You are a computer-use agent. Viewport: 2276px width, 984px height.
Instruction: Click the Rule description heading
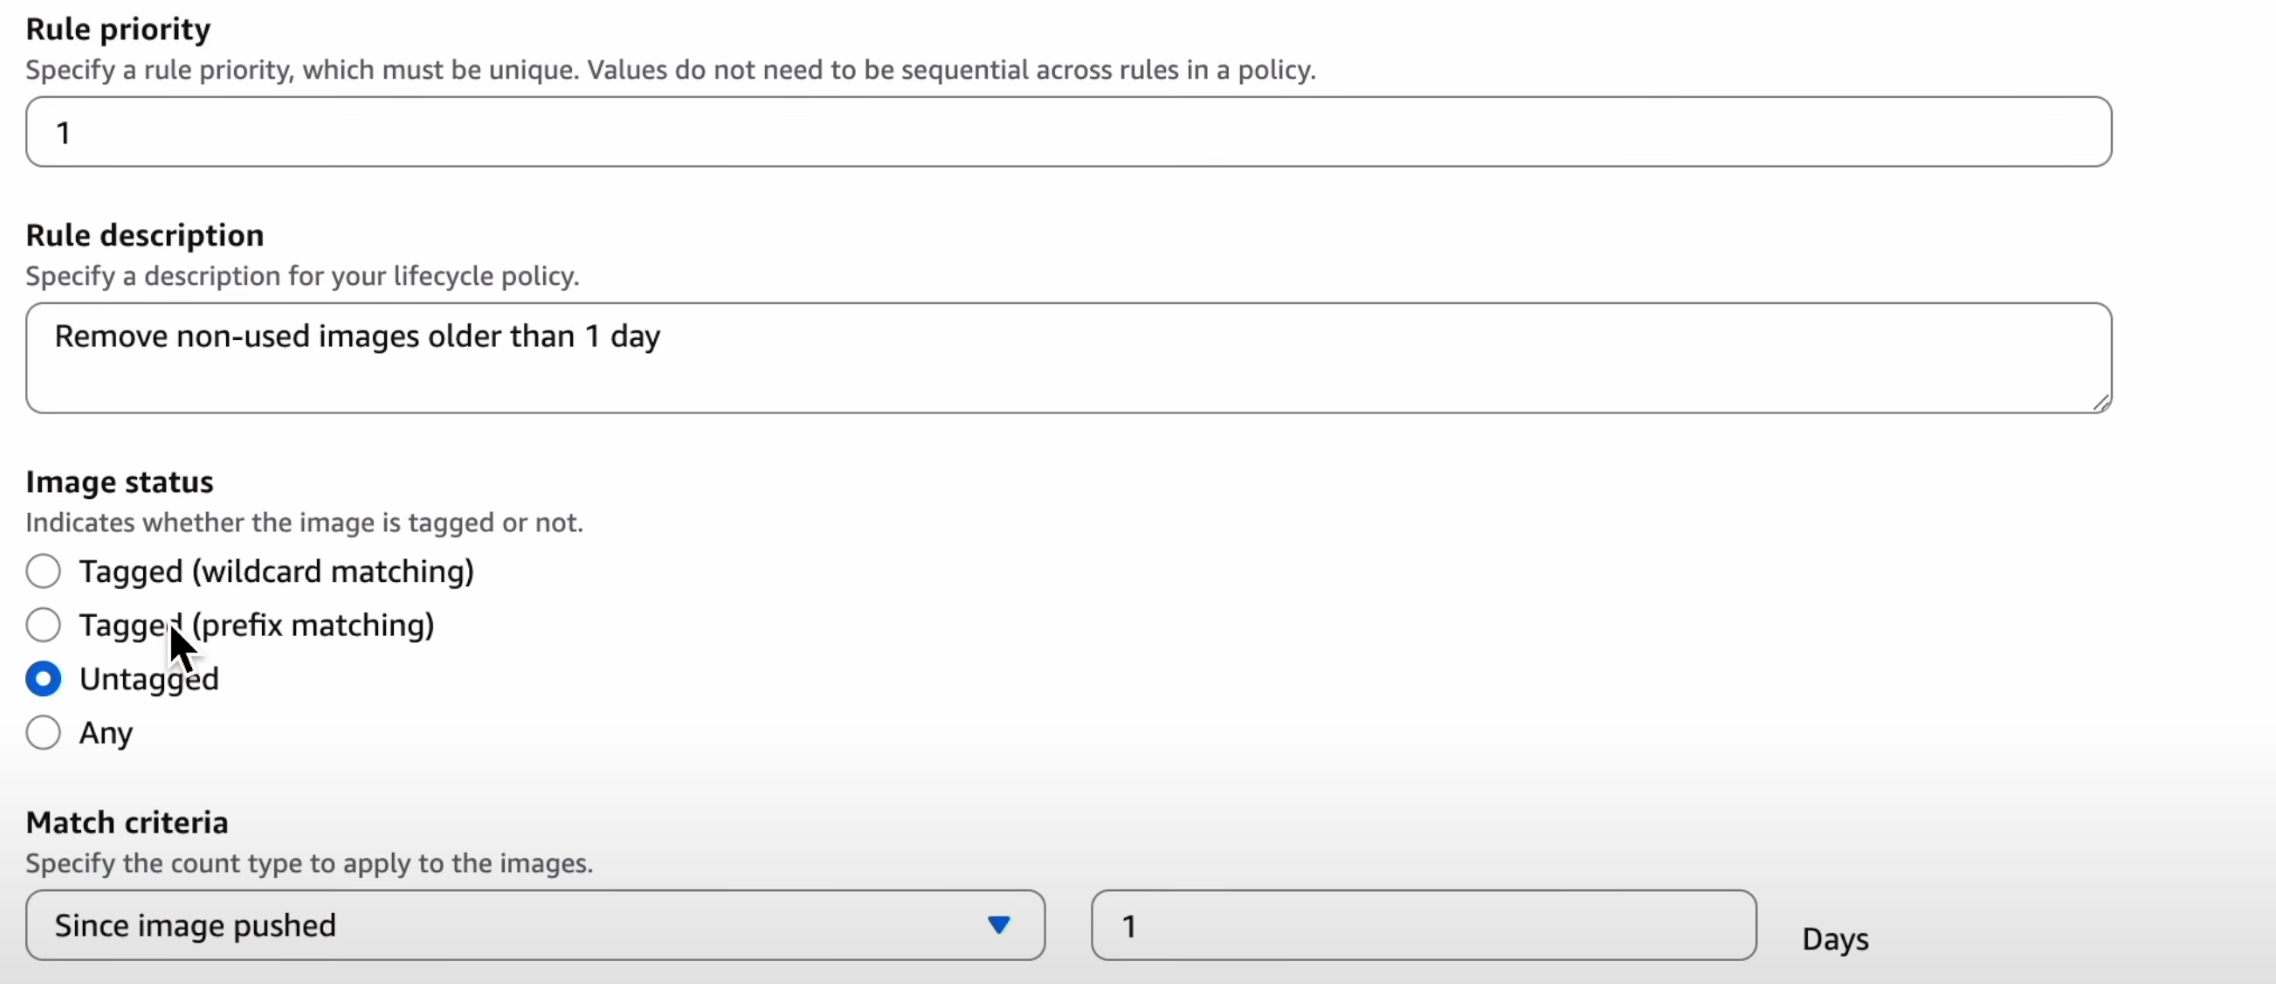tap(145, 235)
